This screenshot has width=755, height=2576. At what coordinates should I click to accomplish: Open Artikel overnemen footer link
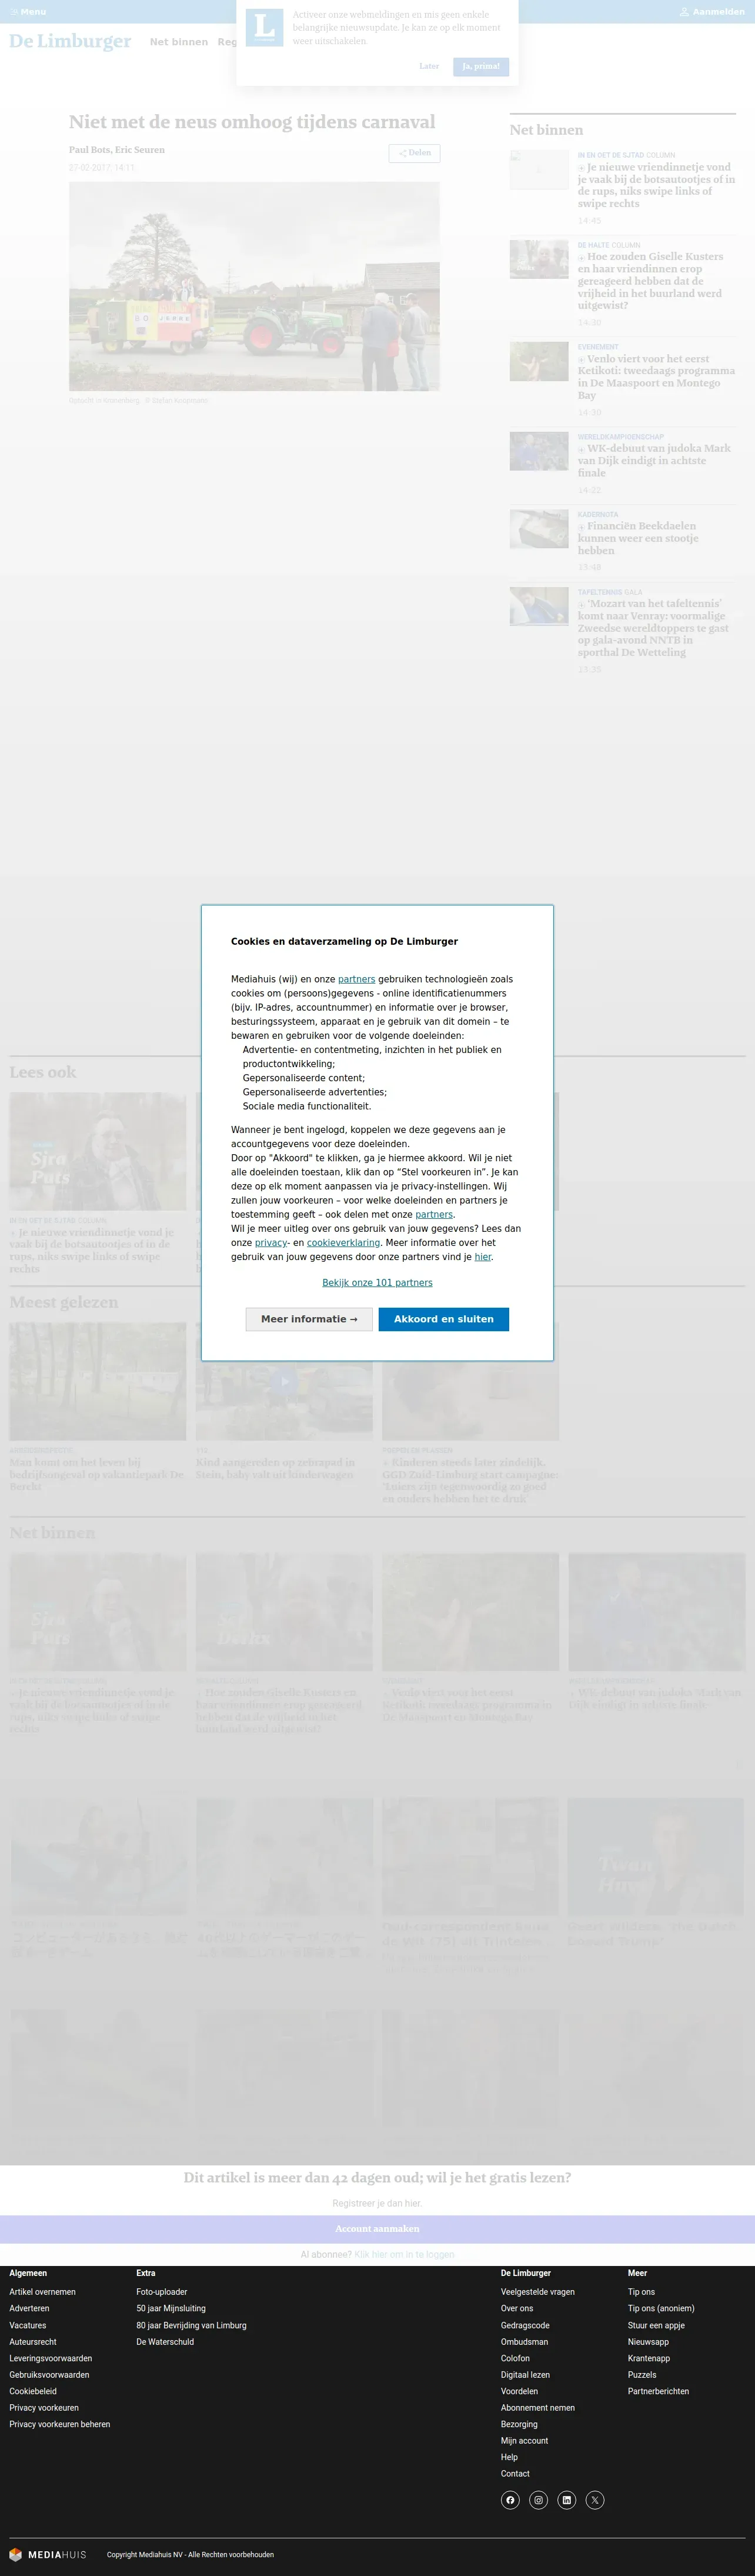(x=42, y=2292)
